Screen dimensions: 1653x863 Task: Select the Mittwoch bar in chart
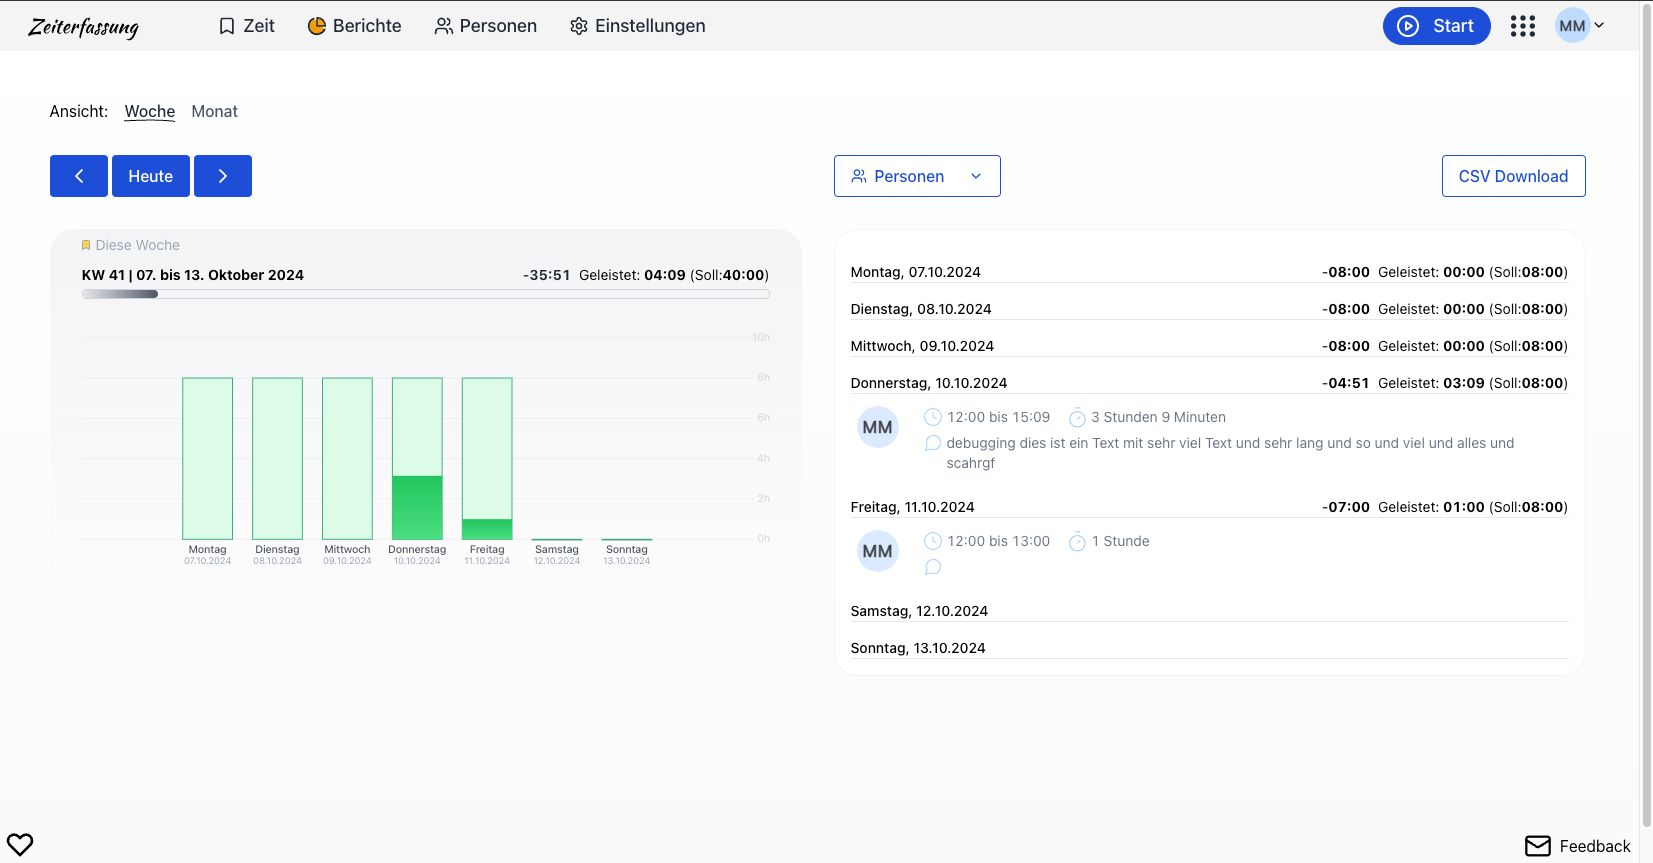[347, 458]
